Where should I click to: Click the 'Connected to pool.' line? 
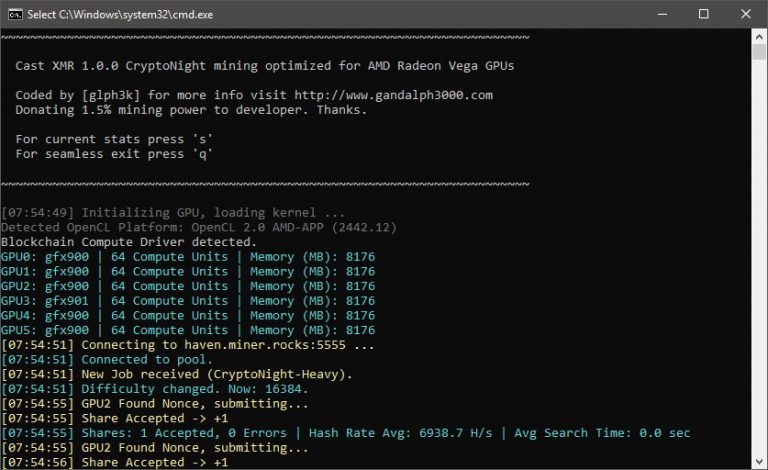[x=107, y=359]
